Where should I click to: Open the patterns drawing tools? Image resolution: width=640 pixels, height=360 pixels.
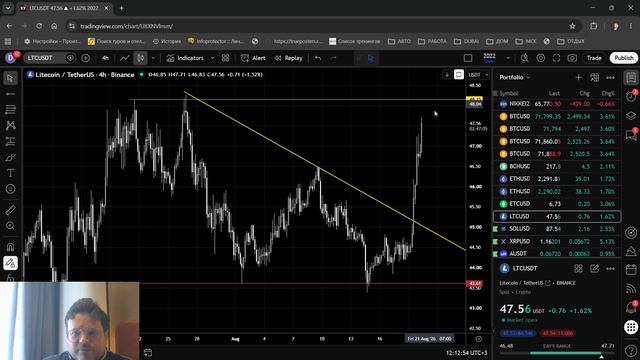pos(10,125)
